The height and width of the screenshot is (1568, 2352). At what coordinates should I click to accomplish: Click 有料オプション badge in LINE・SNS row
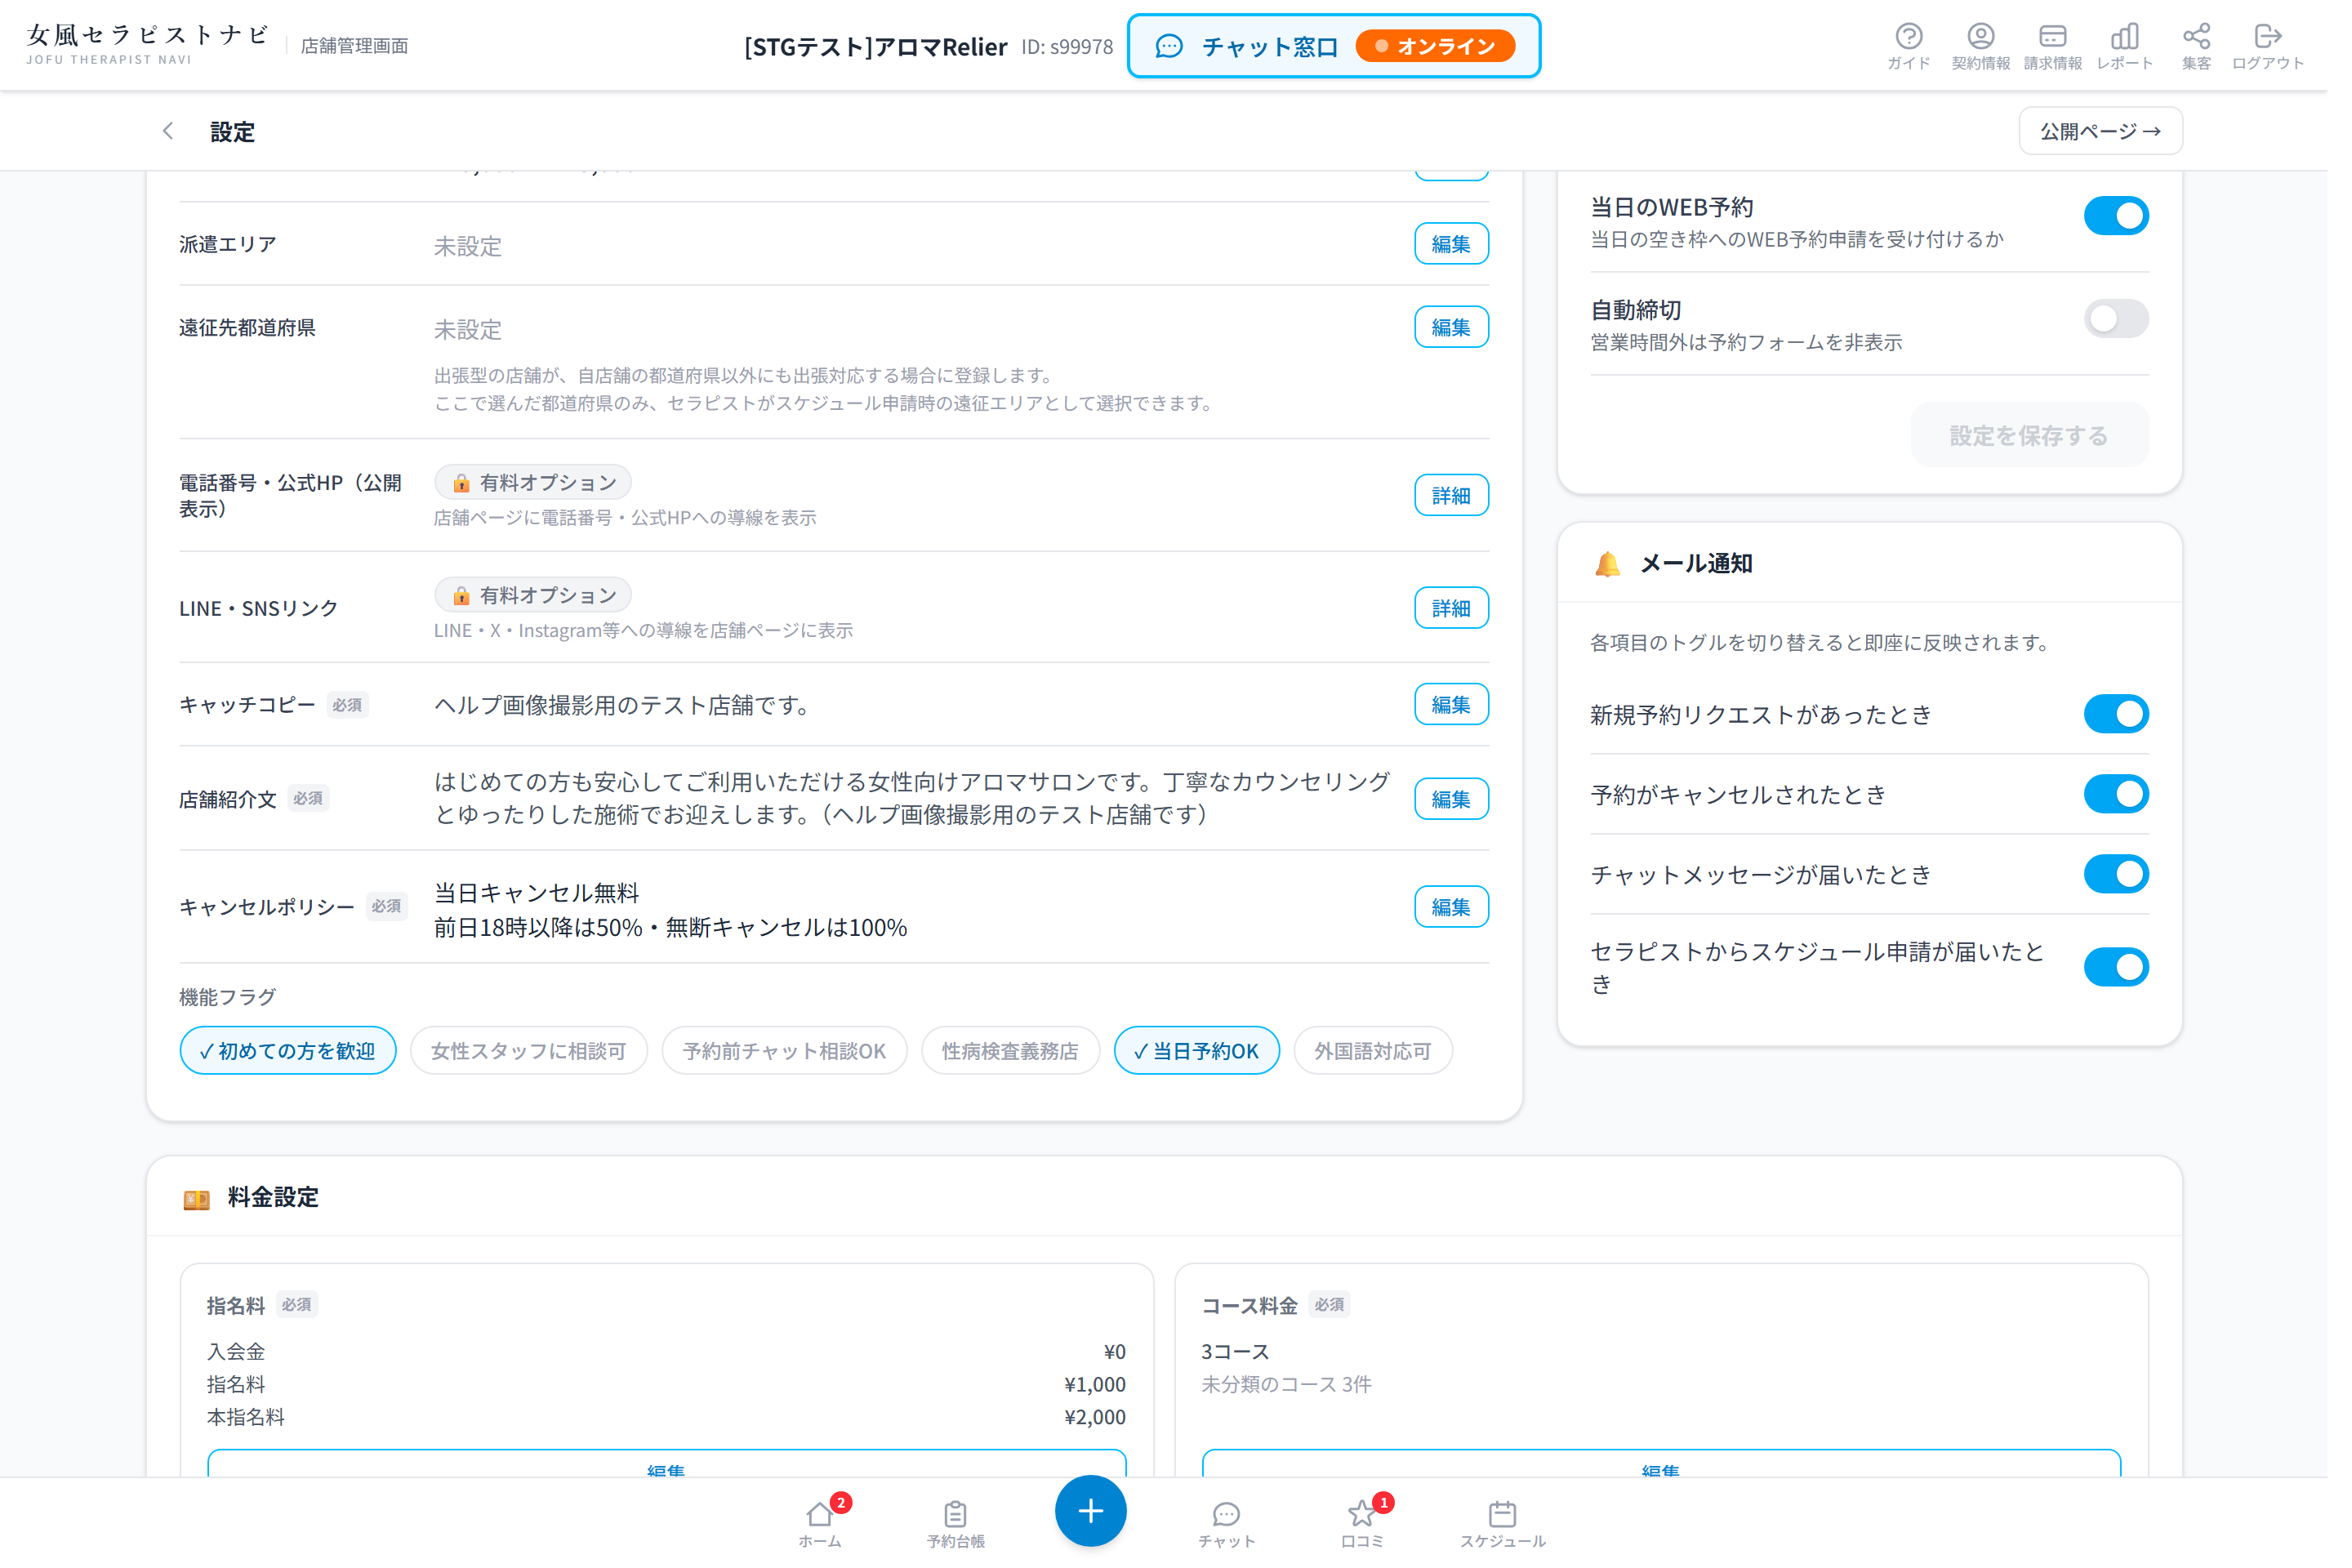click(538, 601)
